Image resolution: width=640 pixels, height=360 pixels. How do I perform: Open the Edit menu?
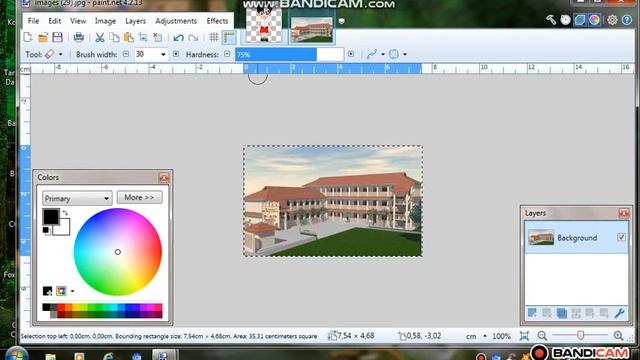[x=55, y=21]
